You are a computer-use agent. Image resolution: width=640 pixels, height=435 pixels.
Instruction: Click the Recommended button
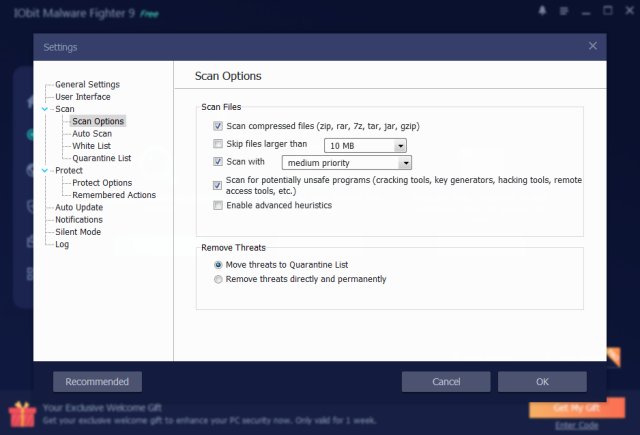tap(97, 382)
